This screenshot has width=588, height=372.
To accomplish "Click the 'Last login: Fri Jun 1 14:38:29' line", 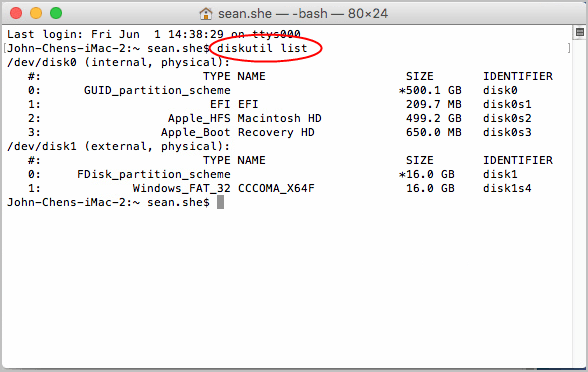I will tap(116, 34).
